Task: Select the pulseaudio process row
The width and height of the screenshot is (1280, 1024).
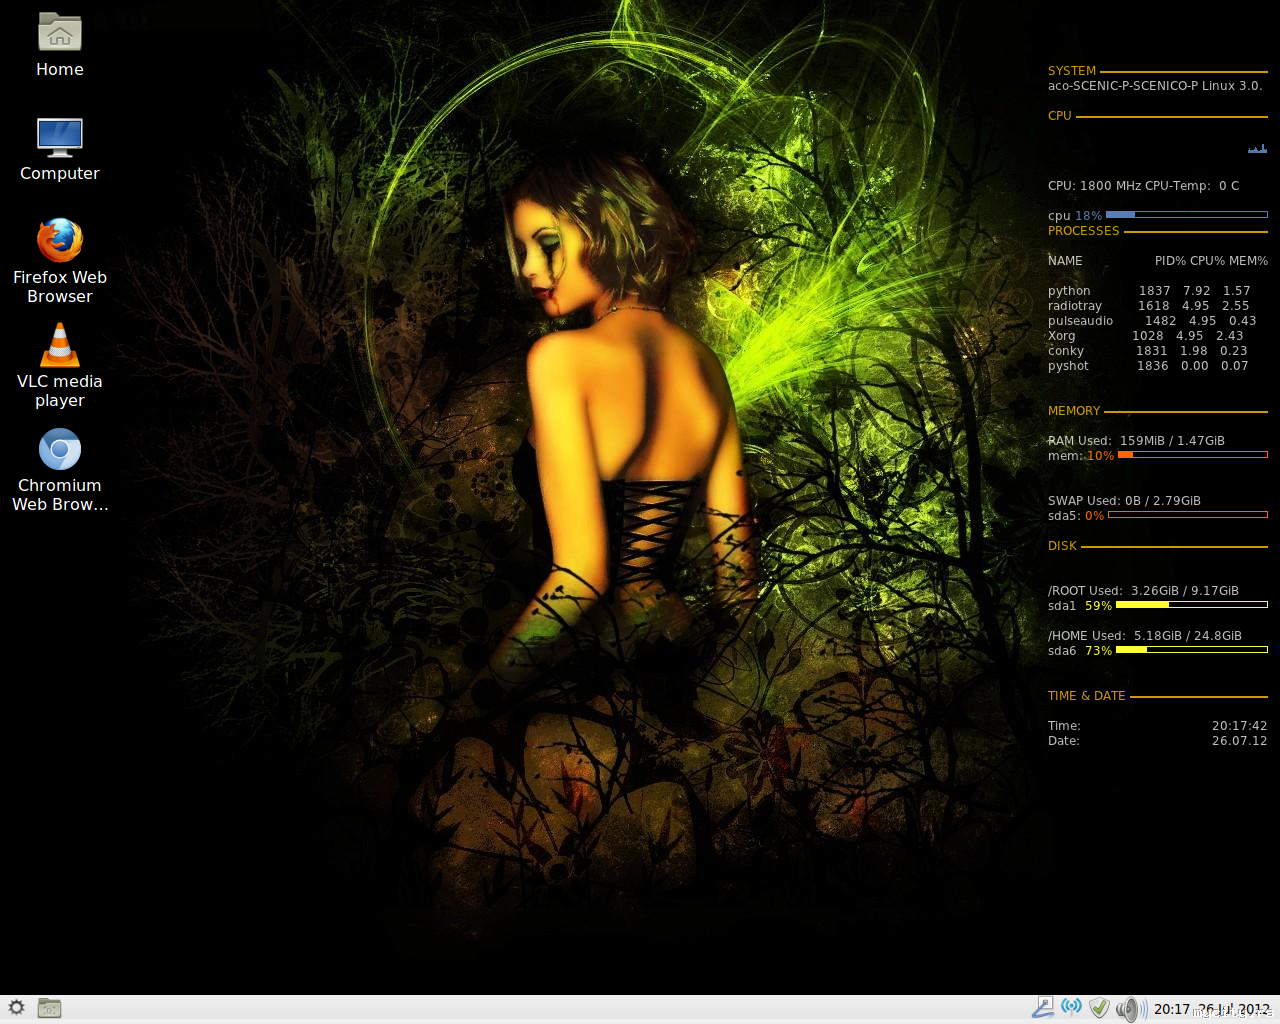Action: [1152, 321]
